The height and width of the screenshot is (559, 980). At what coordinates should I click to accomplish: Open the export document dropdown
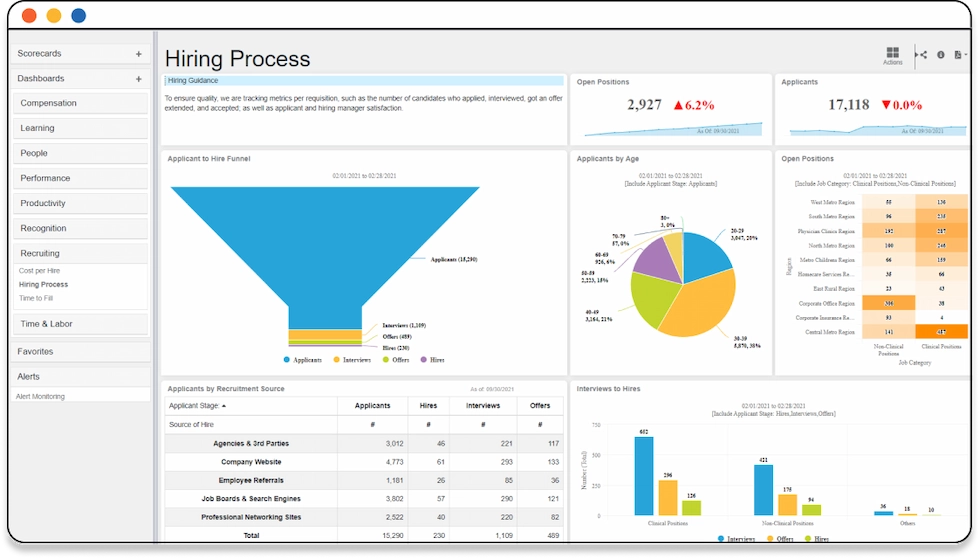(958, 55)
